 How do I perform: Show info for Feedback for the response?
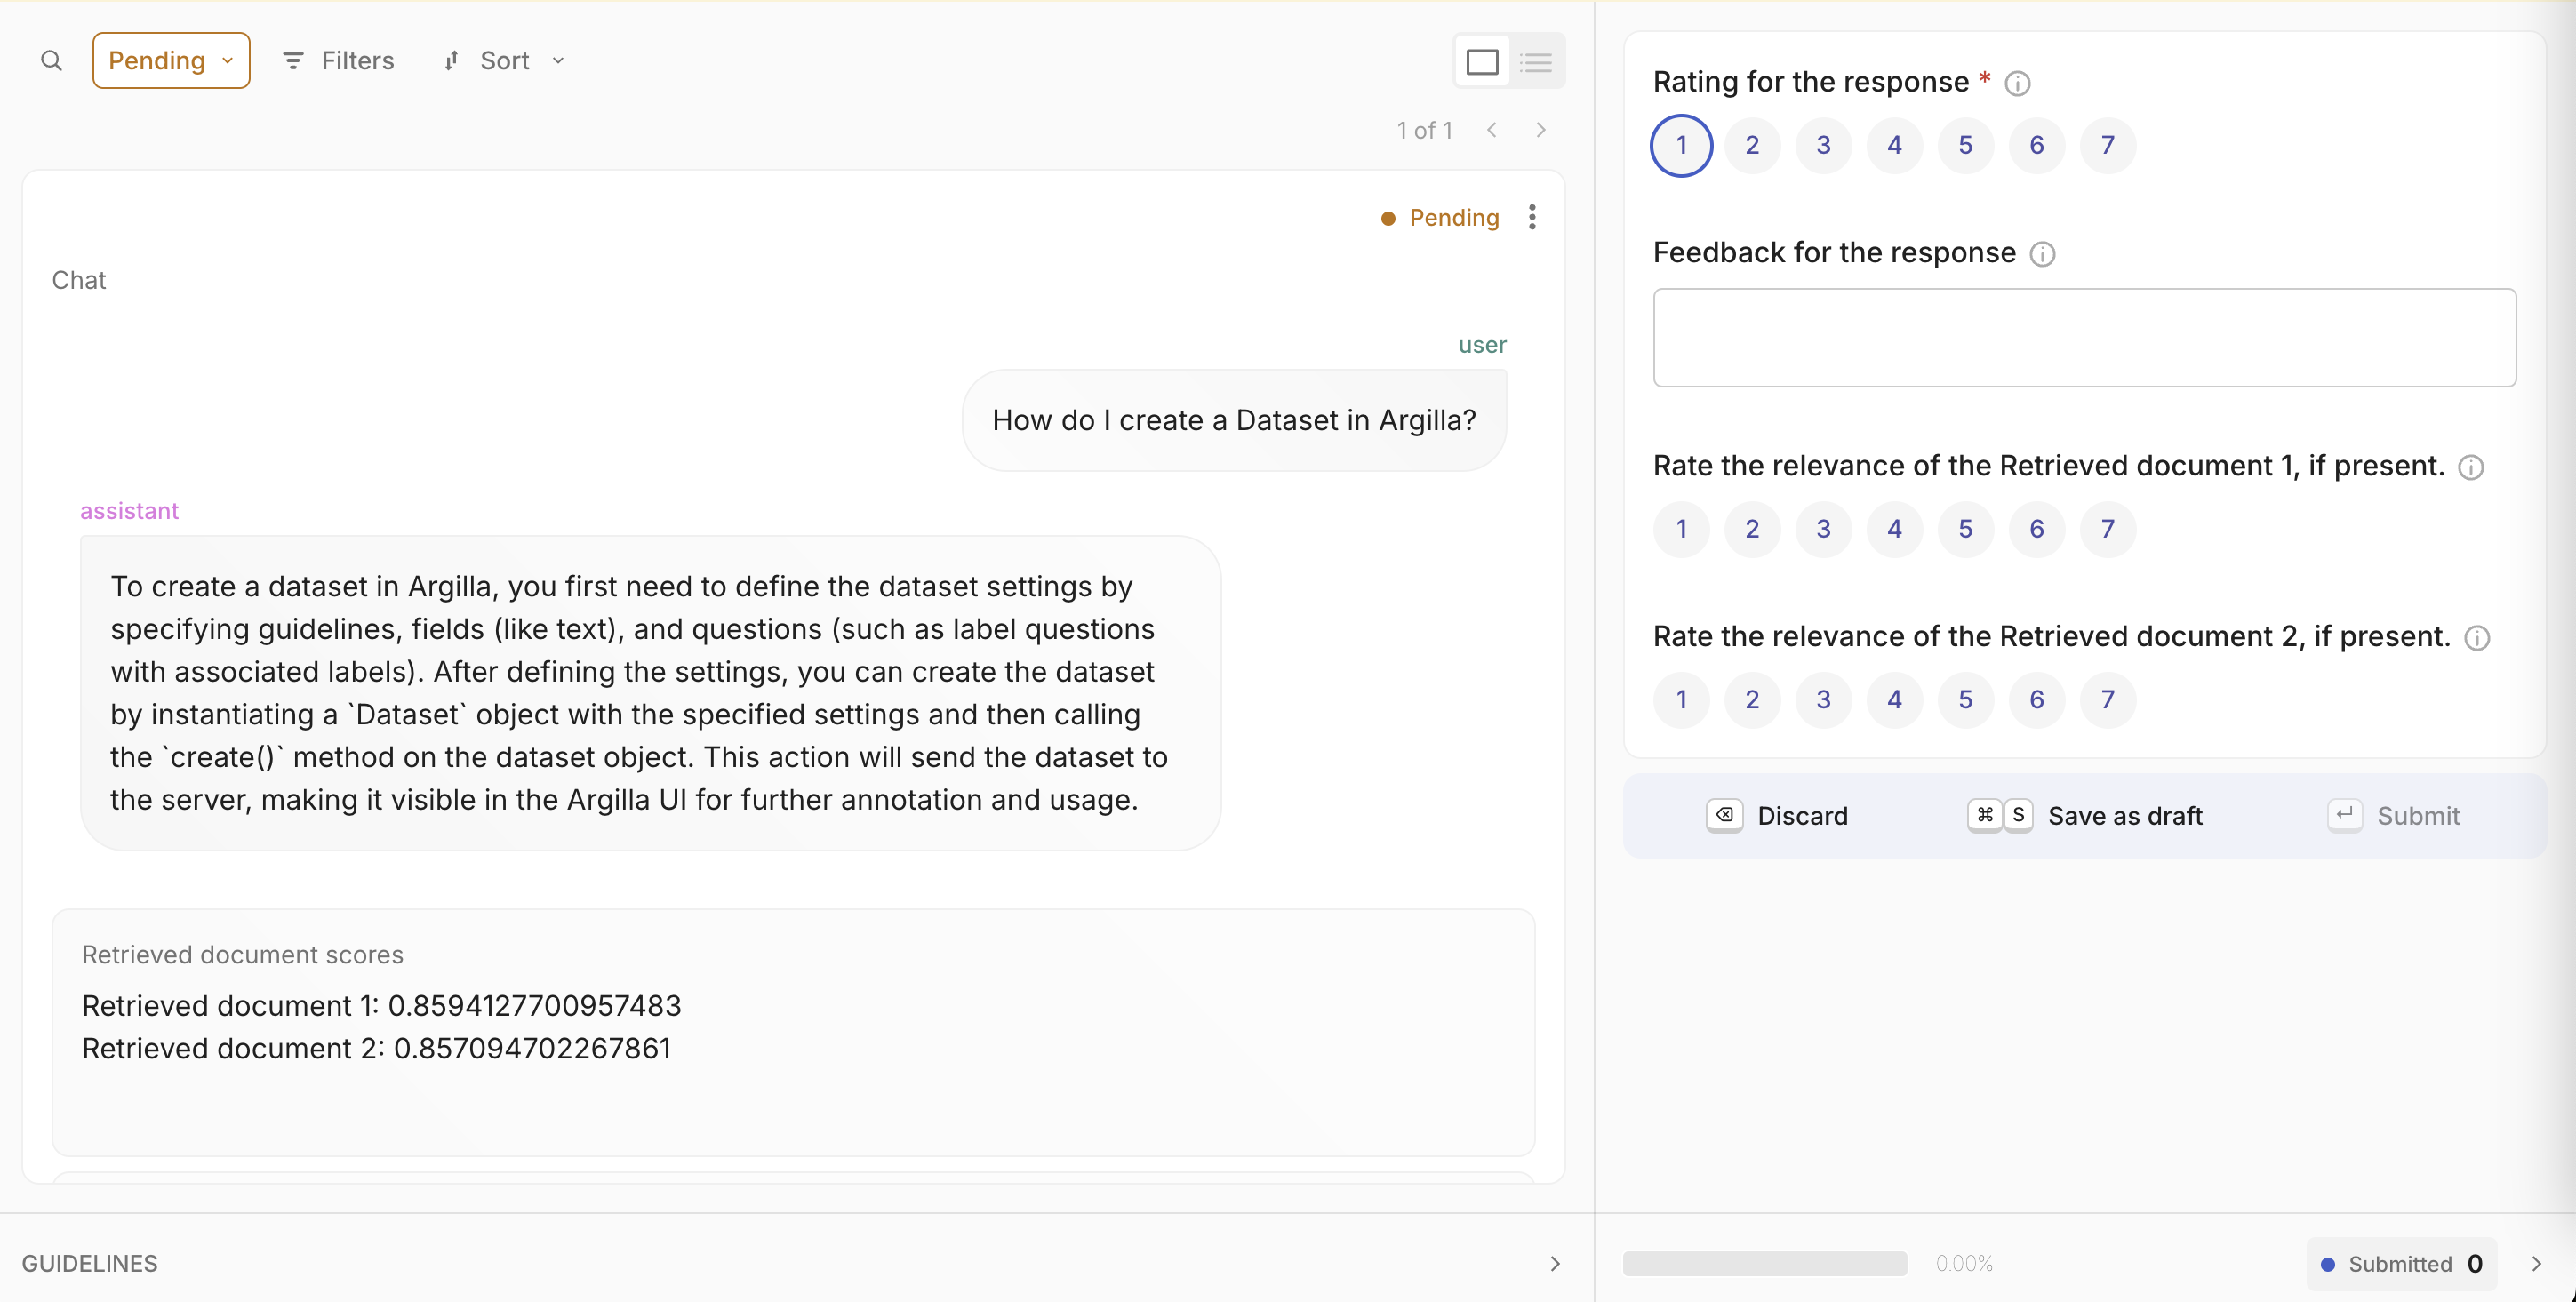tap(2043, 254)
